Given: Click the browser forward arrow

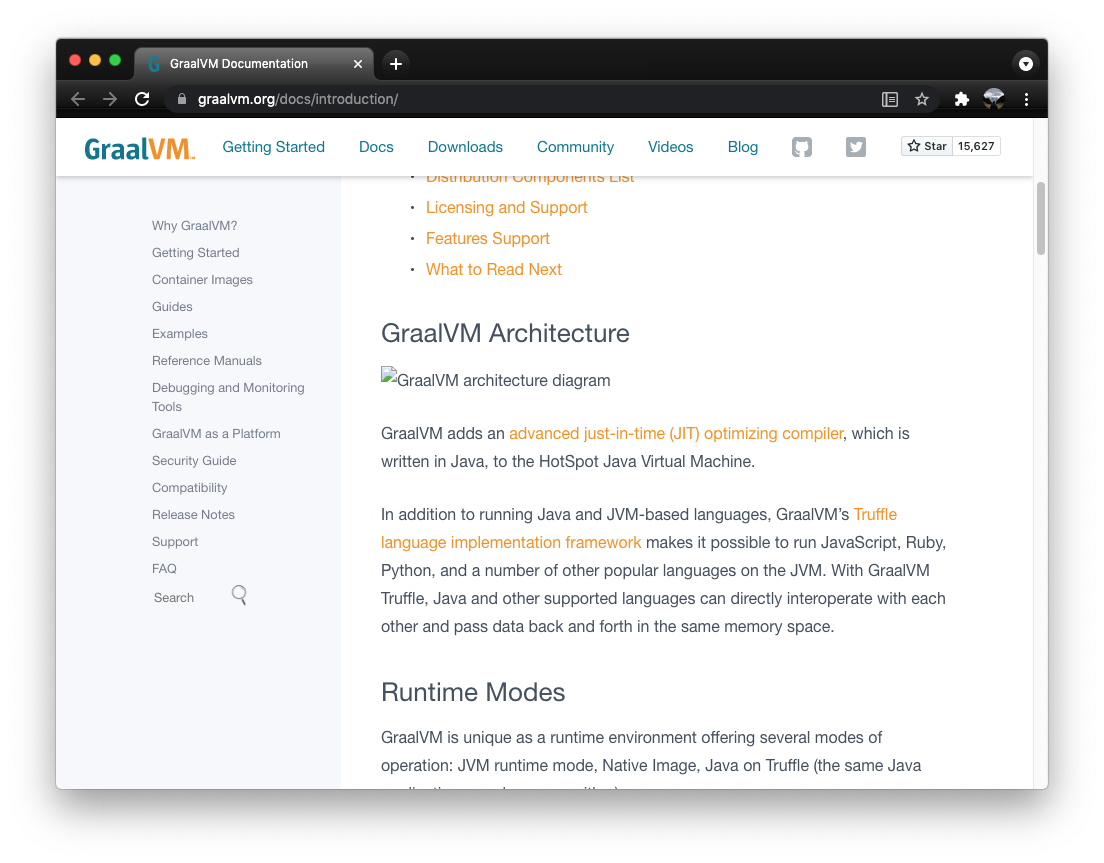Looking at the screenshot, I should (x=110, y=99).
